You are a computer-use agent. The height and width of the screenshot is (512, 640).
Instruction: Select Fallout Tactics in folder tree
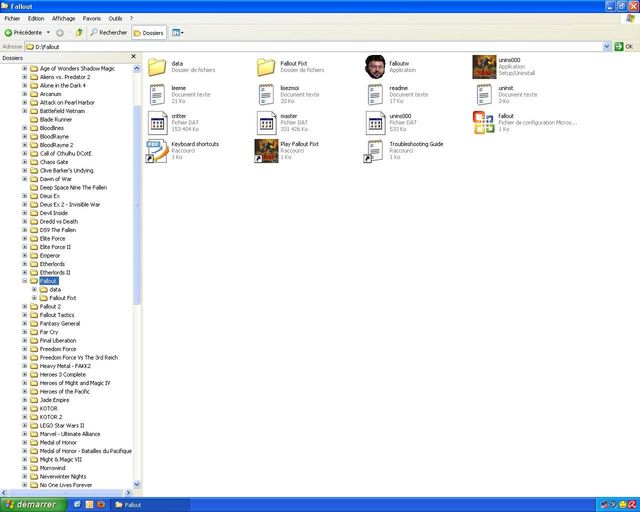coord(57,315)
